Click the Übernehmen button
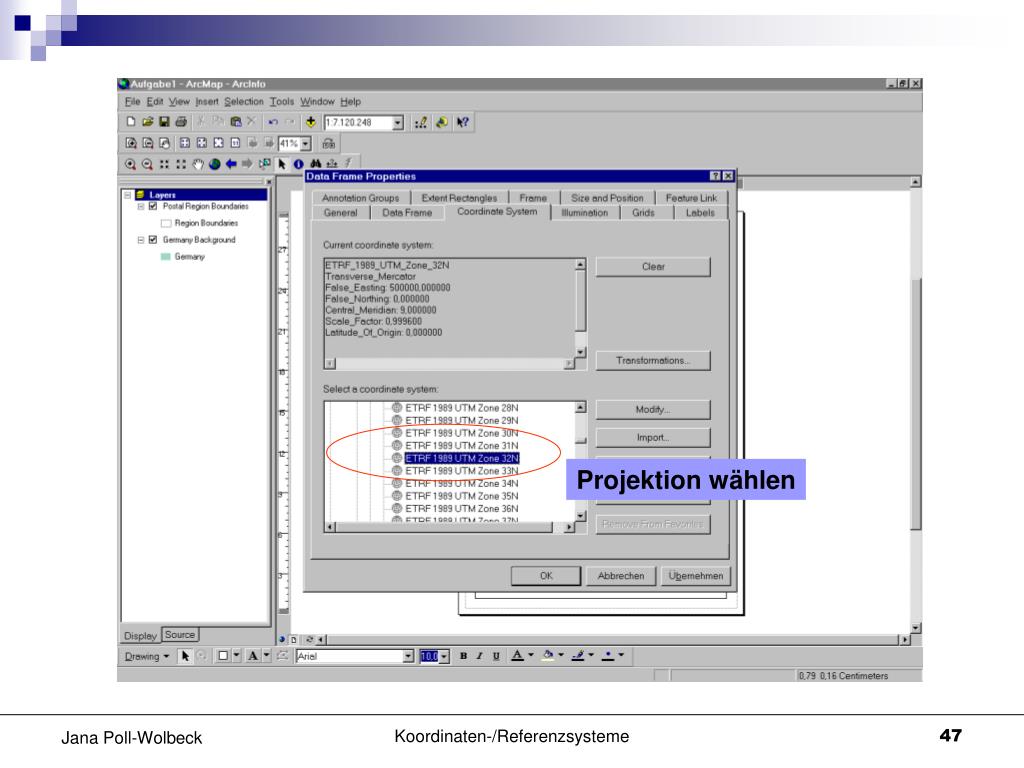Viewport: 1024px width, 768px height. (696, 576)
